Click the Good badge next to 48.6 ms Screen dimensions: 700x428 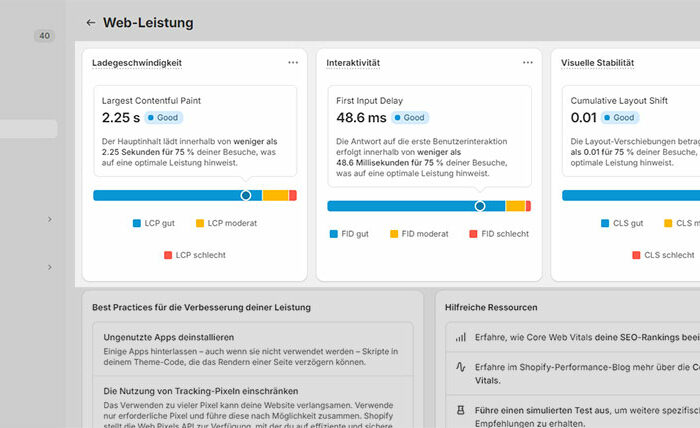(x=410, y=117)
